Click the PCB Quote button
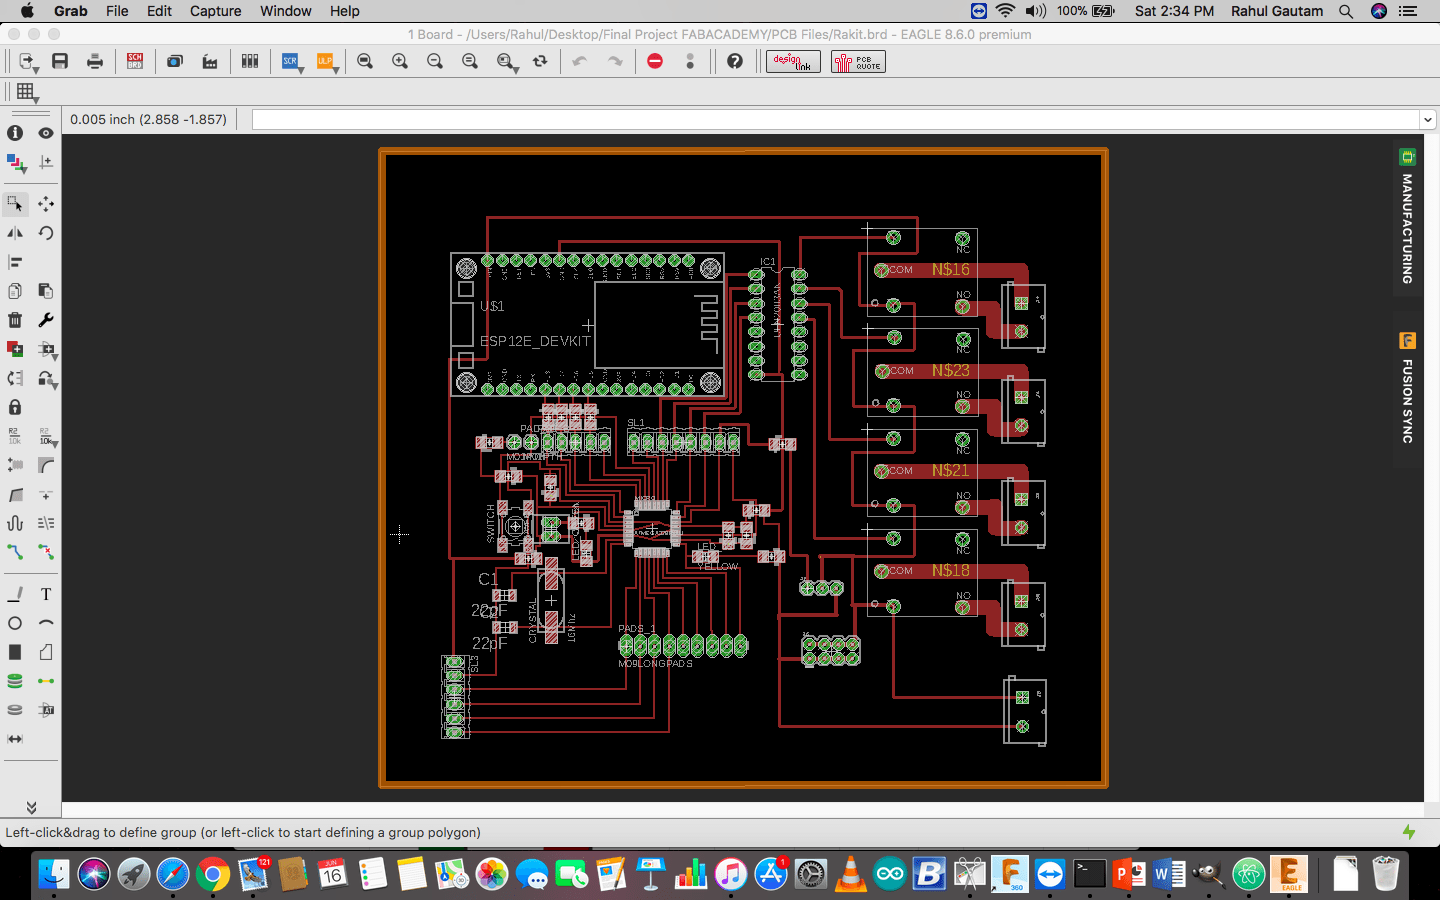This screenshot has height=900, width=1440. click(858, 61)
